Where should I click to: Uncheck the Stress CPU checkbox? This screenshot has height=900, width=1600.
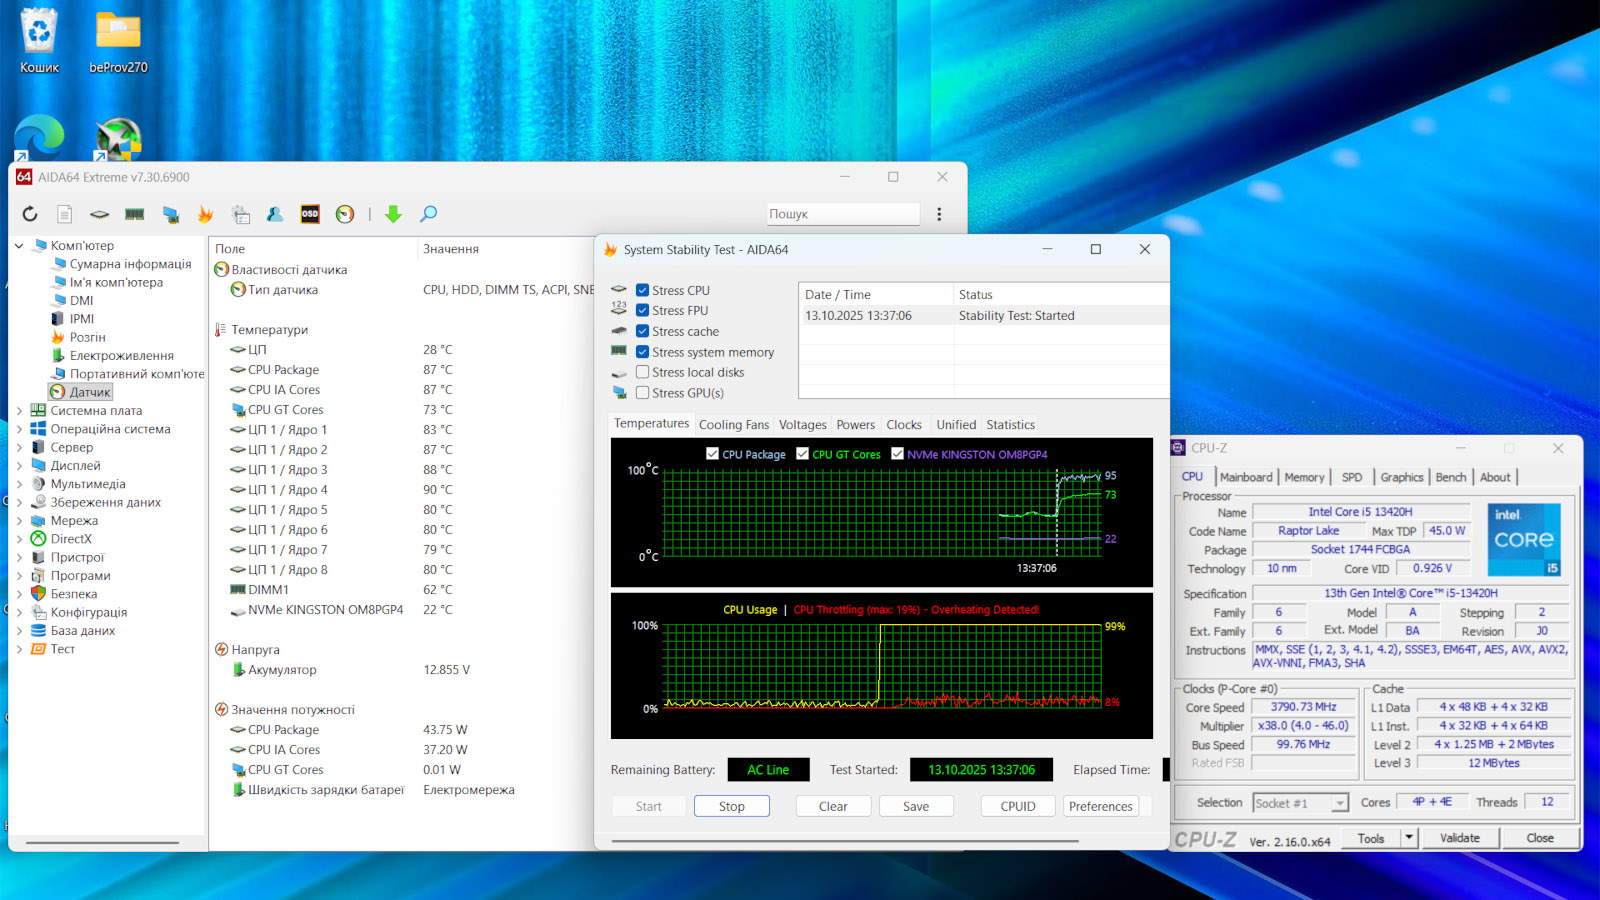point(643,290)
